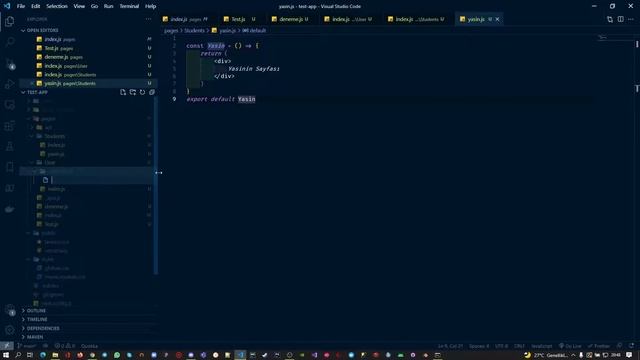The width and height of the screenshot is (640, 360).
Task: Open the Windows Start button
Action: [x=6, y=355]
